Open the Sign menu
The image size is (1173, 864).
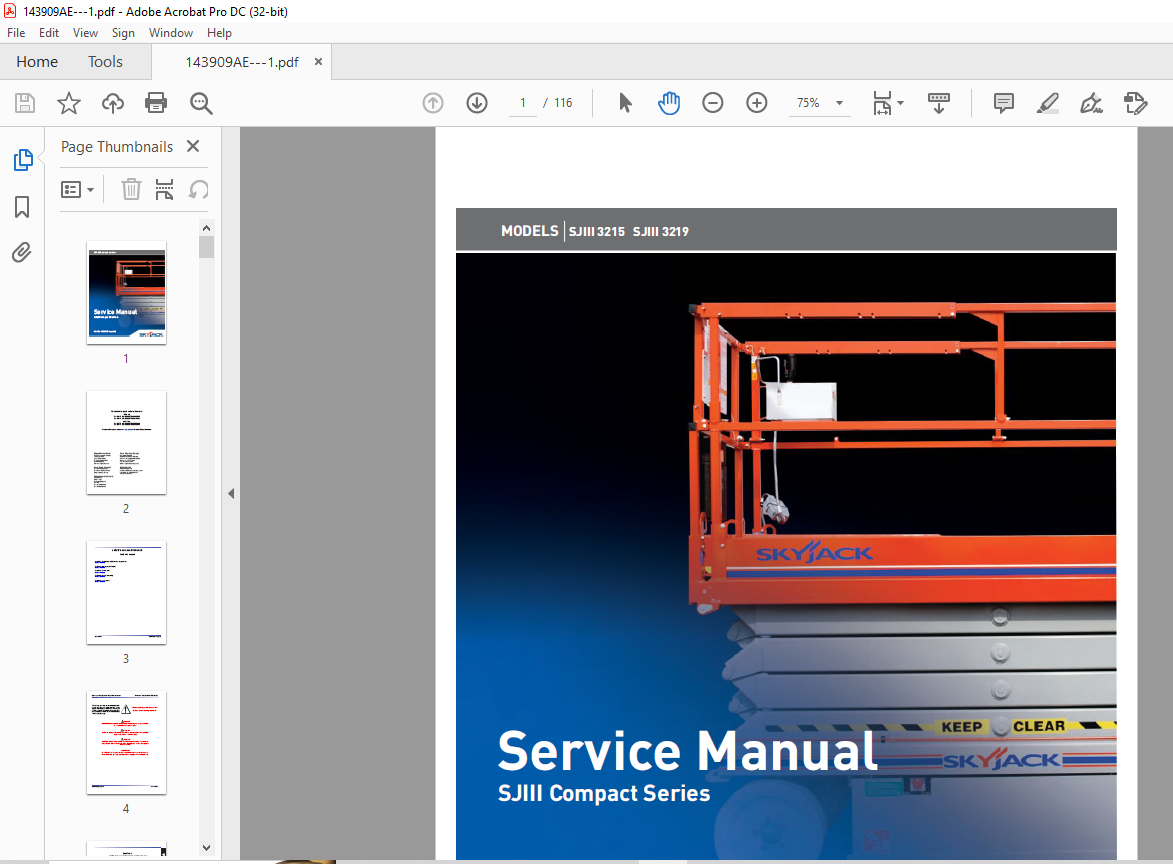[x=123, y=33]
